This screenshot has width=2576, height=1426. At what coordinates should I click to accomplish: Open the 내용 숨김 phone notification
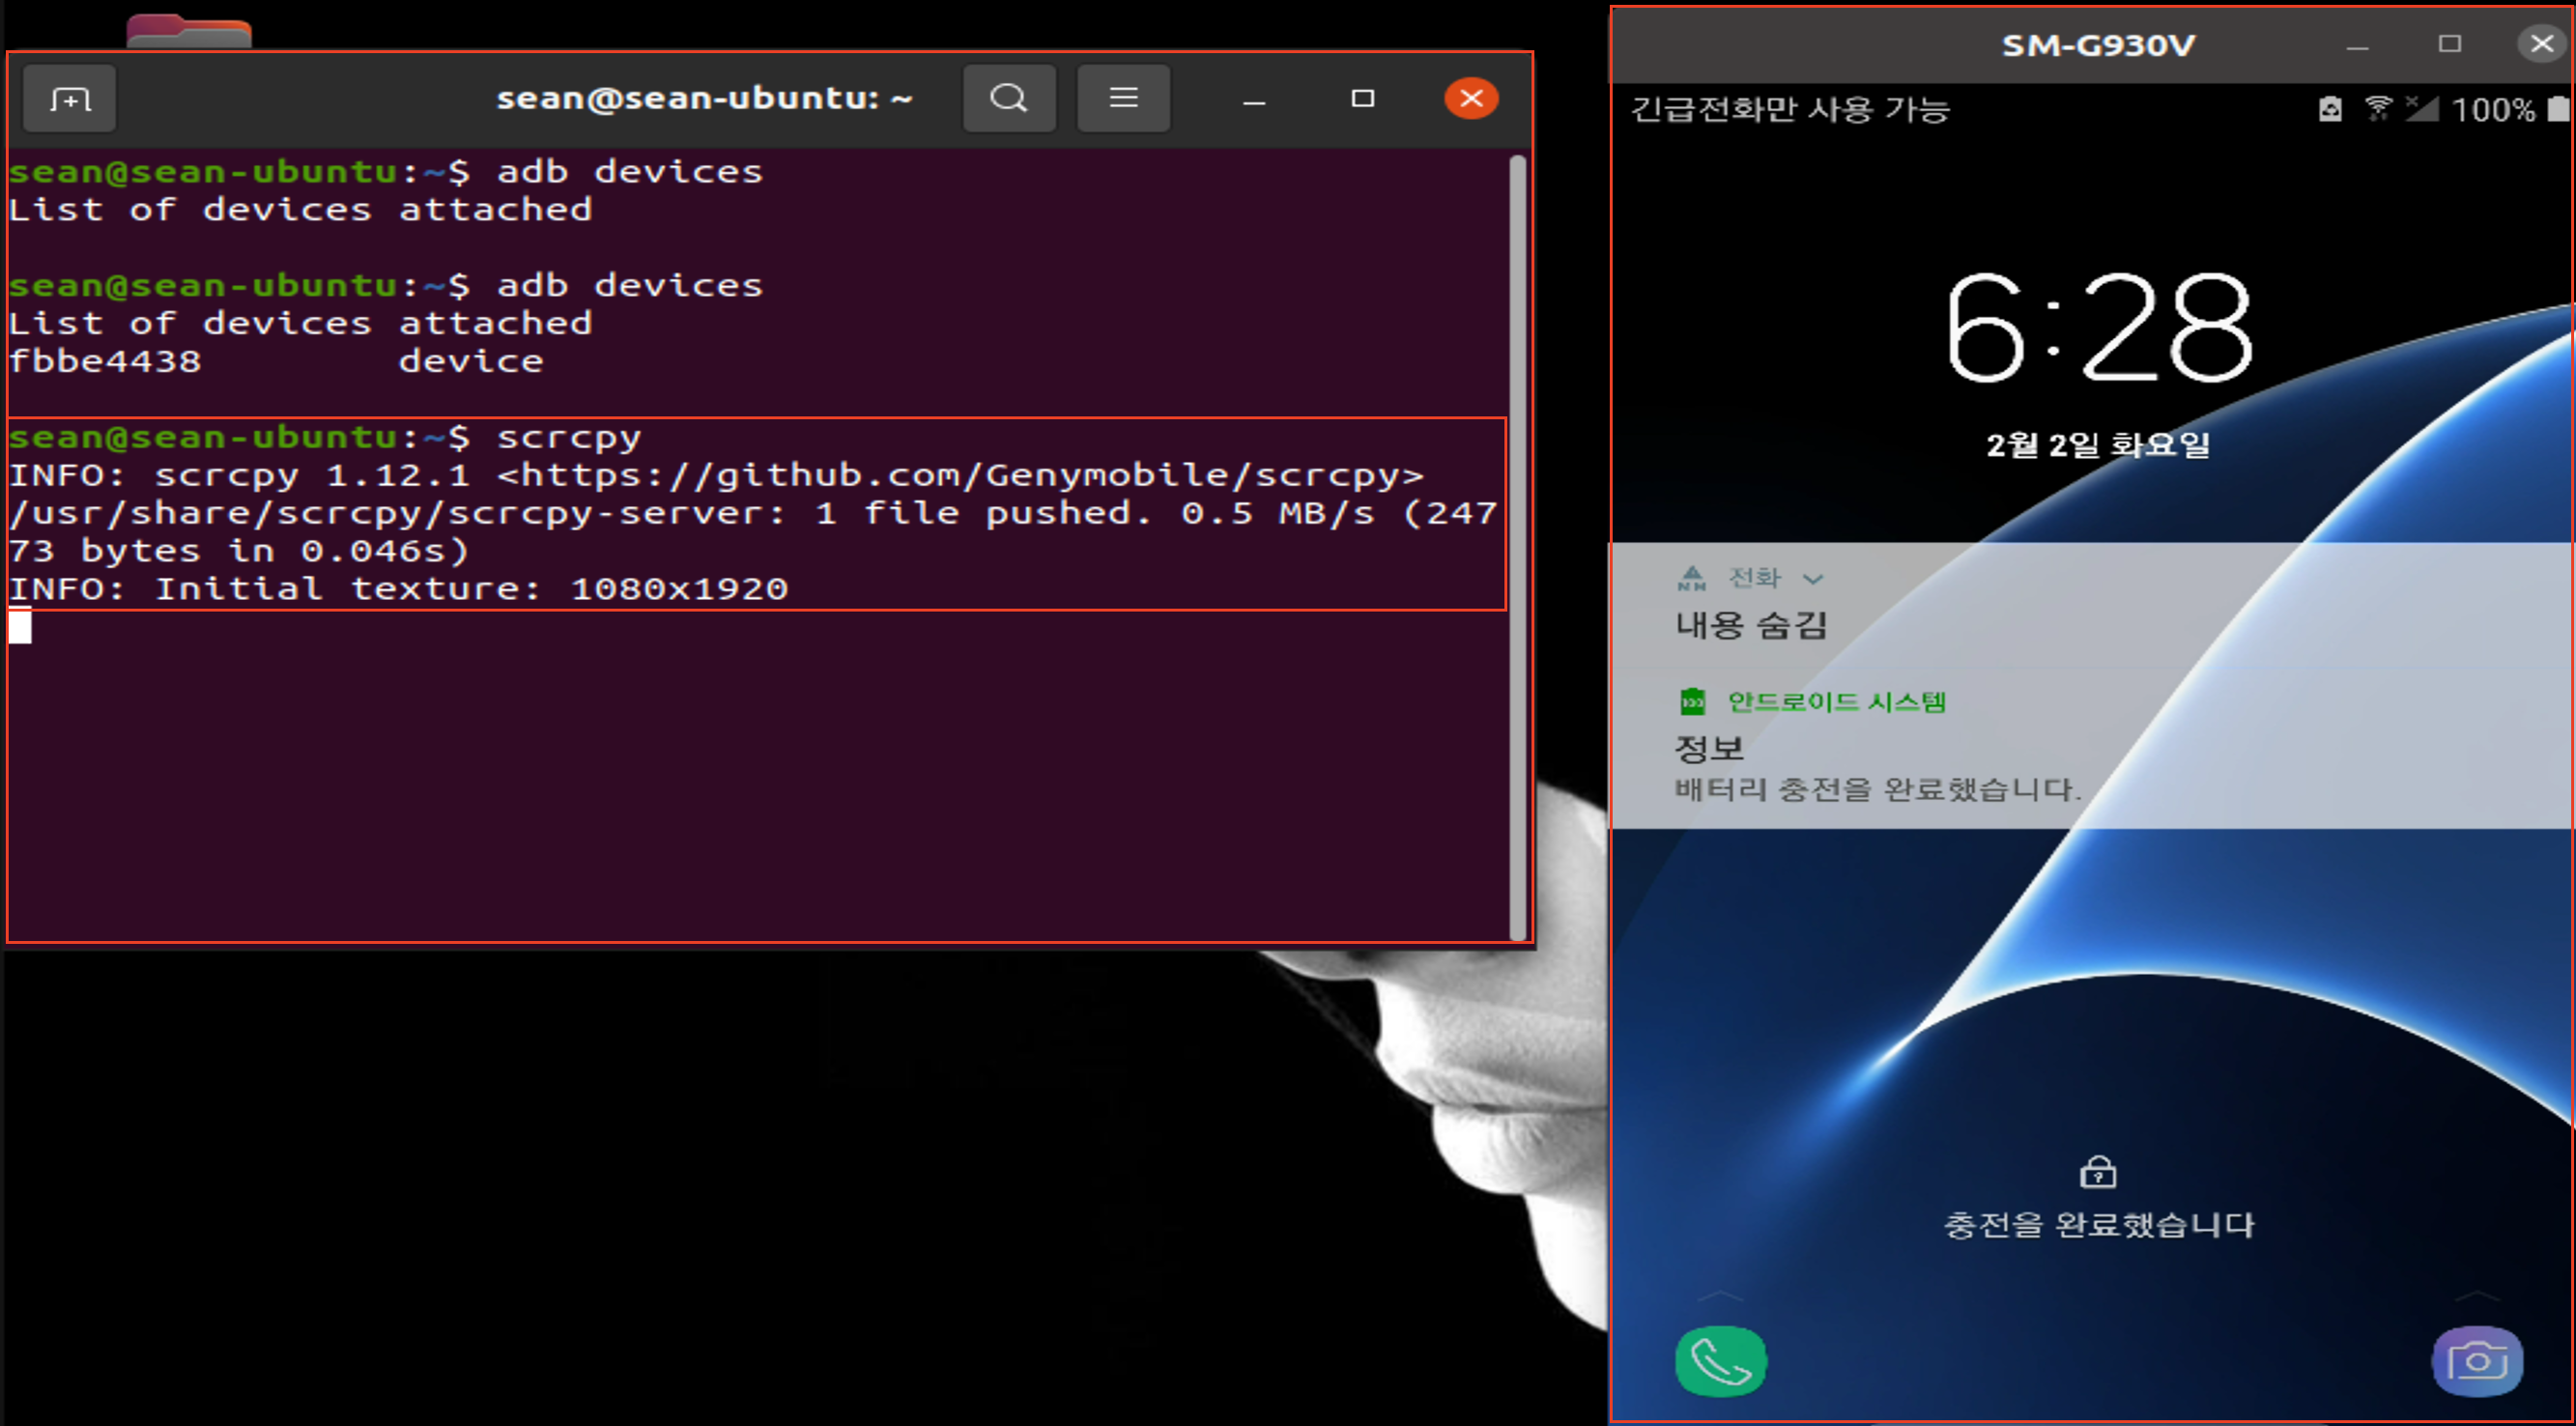(1751, 625)
